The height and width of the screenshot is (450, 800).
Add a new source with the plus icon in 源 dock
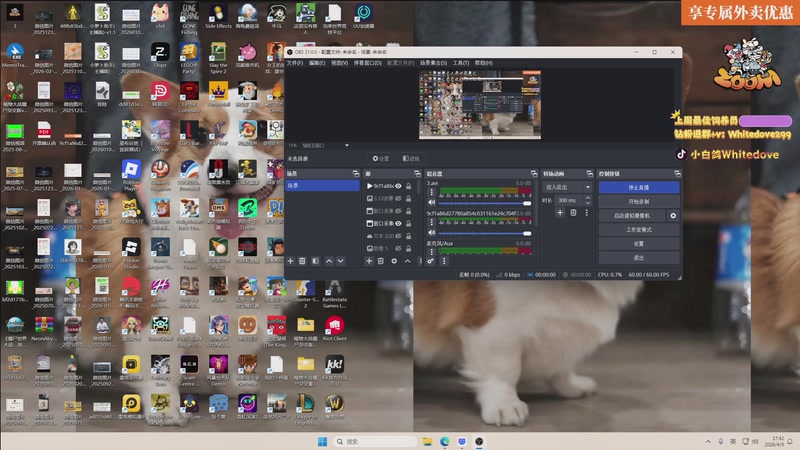click(369, 261)
